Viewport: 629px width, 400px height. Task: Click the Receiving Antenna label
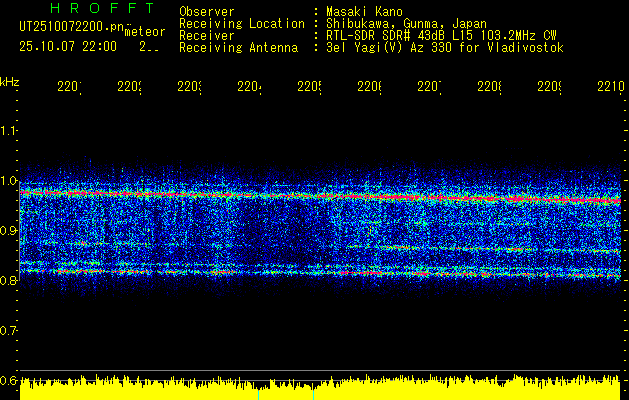[239, 48]
